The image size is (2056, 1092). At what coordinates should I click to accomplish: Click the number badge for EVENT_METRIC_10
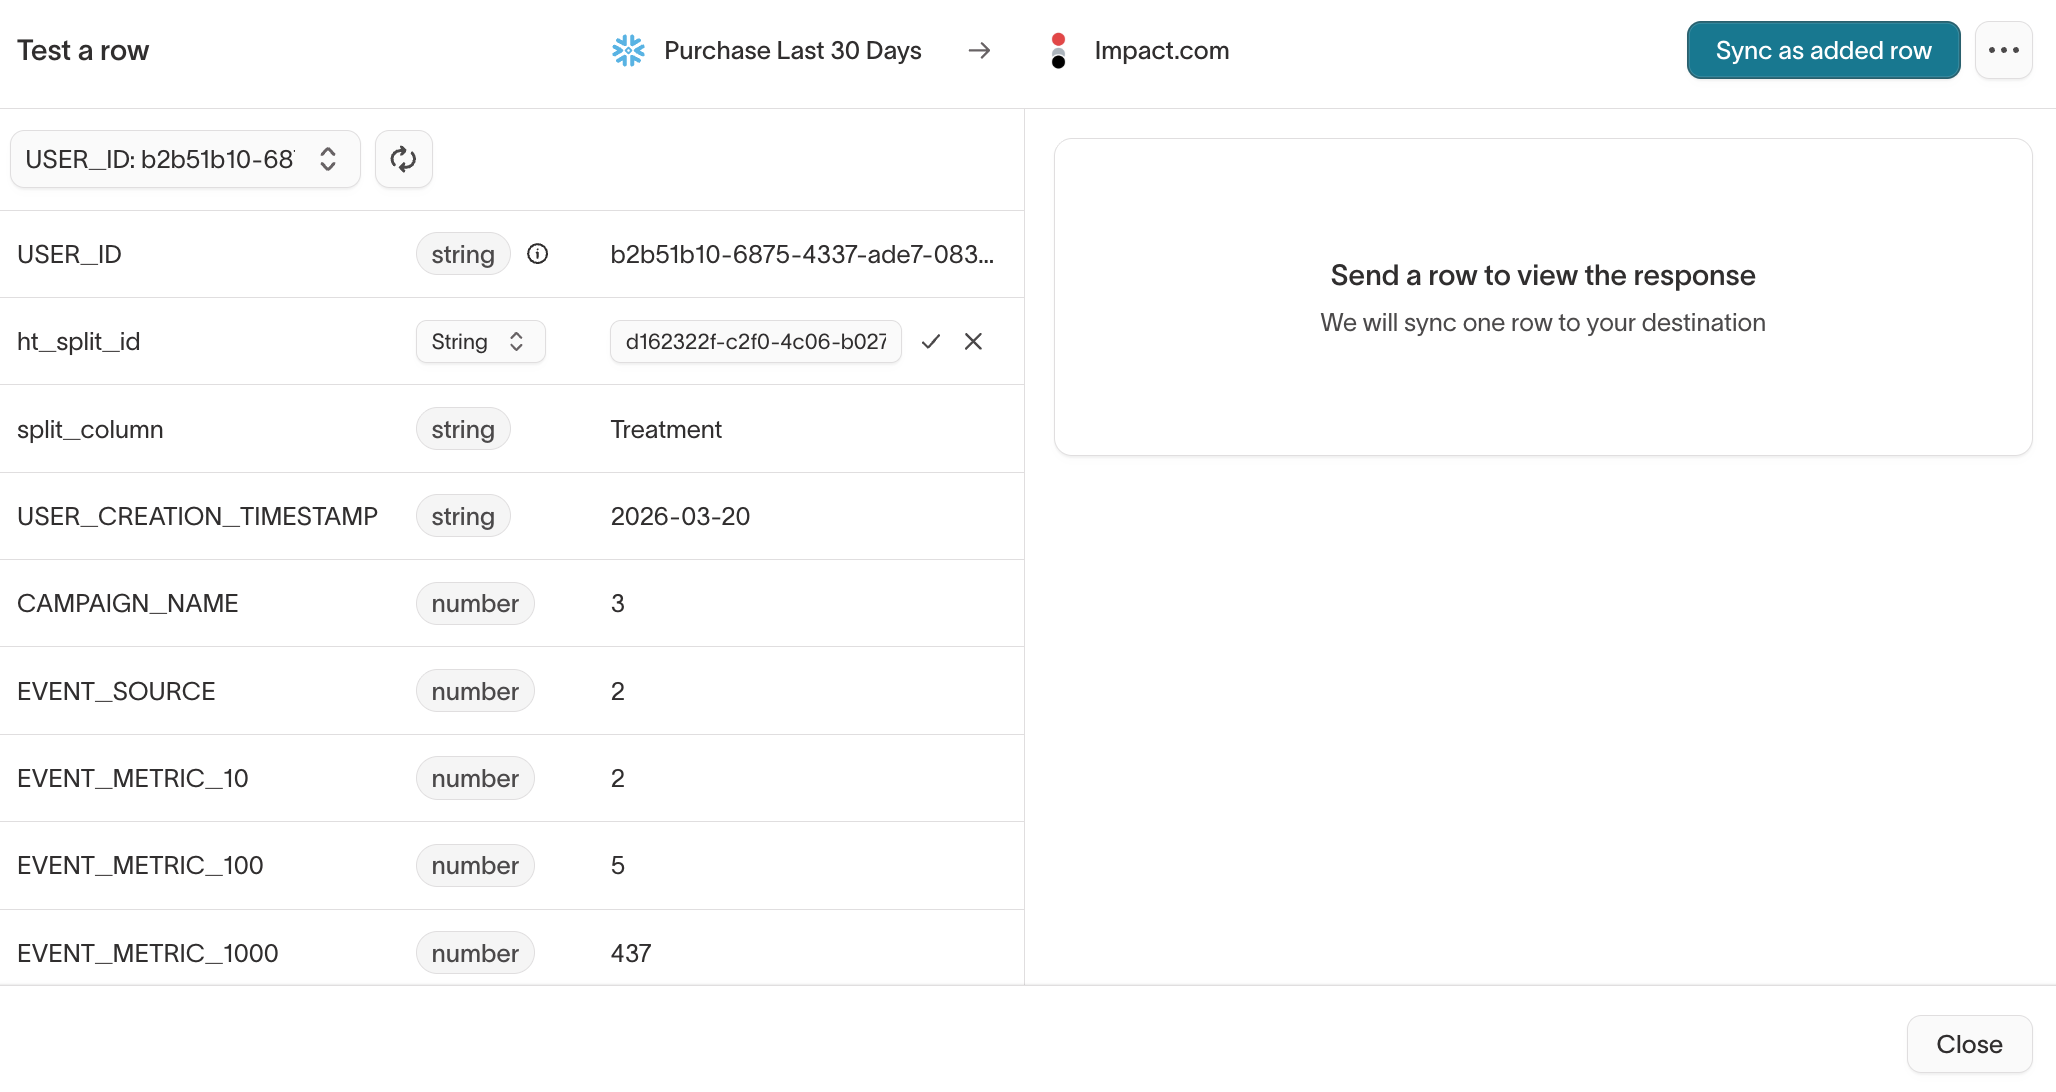coord(475,778)
